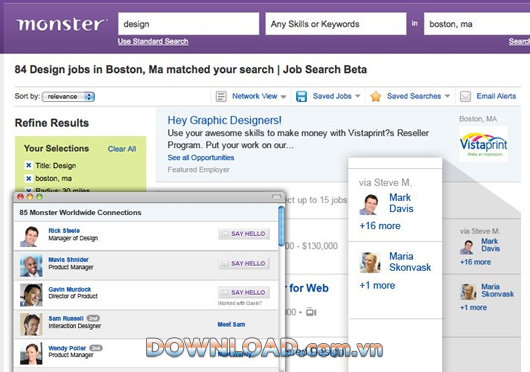Click the +16 more link in enlarged panel
Screen dimensions: 530x372
[x=380, y=226]
